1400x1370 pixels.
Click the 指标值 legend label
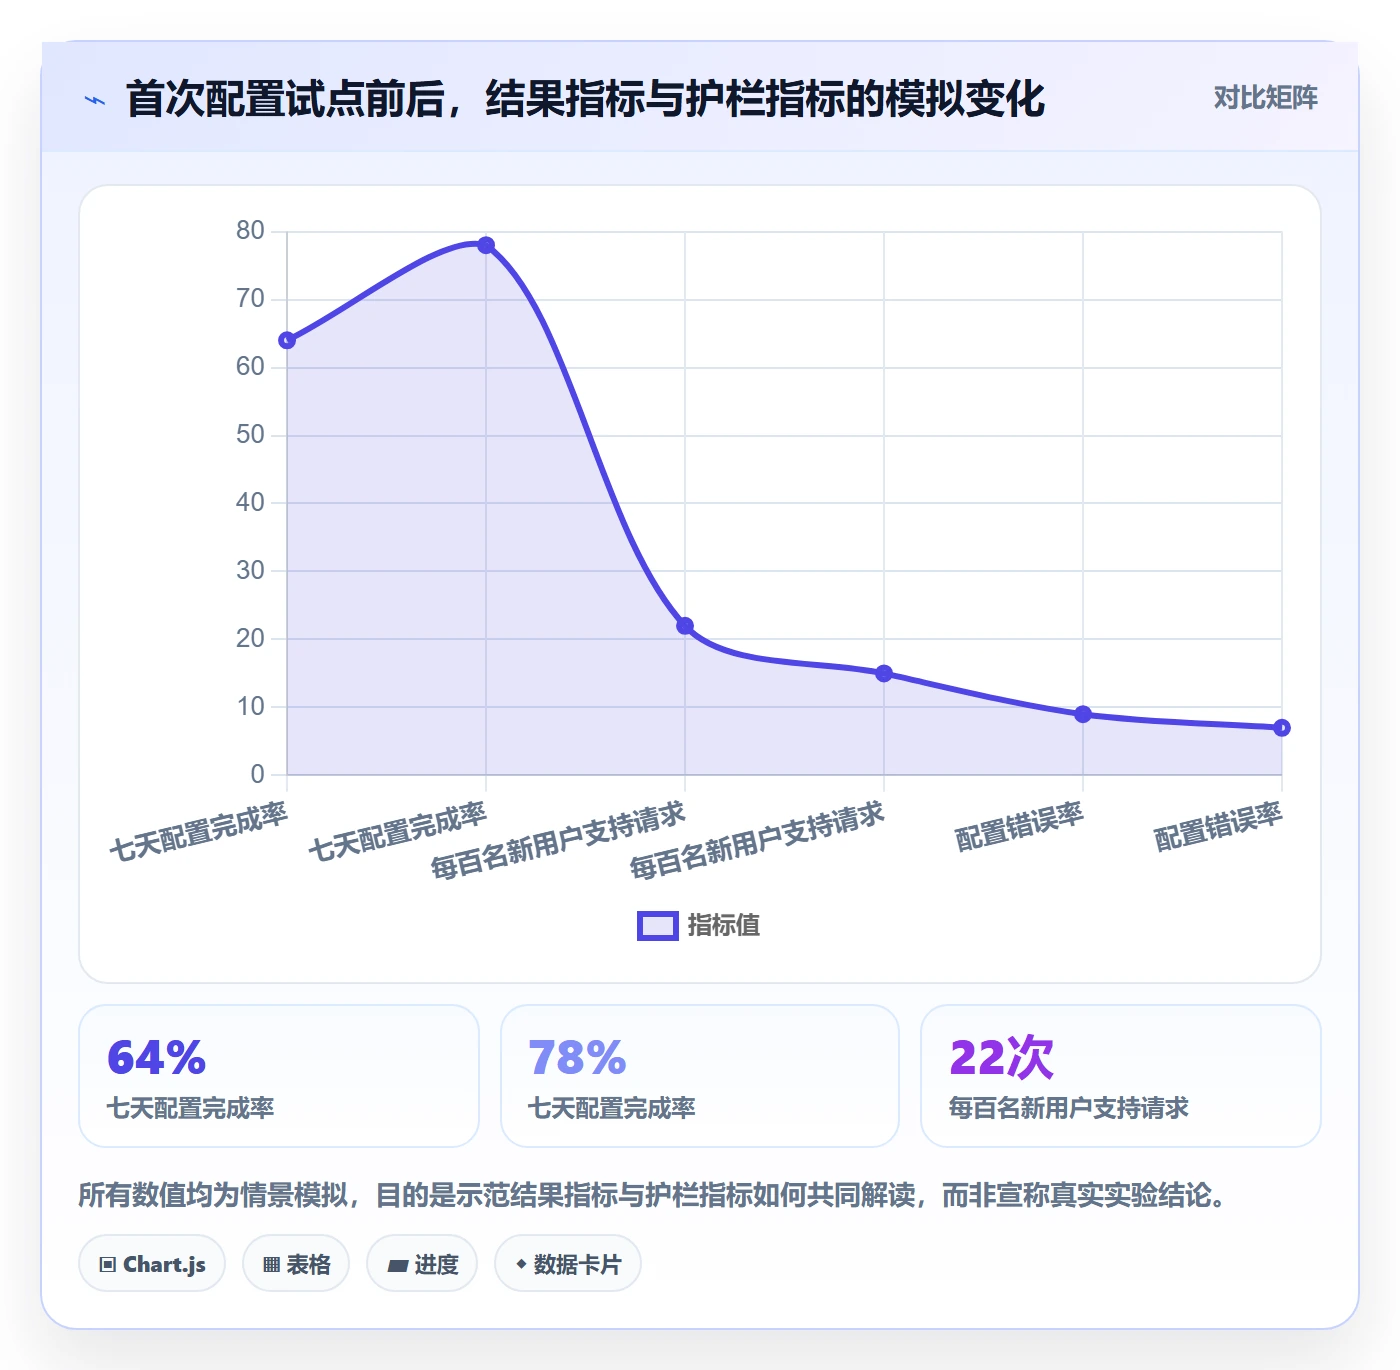[724, 926]
